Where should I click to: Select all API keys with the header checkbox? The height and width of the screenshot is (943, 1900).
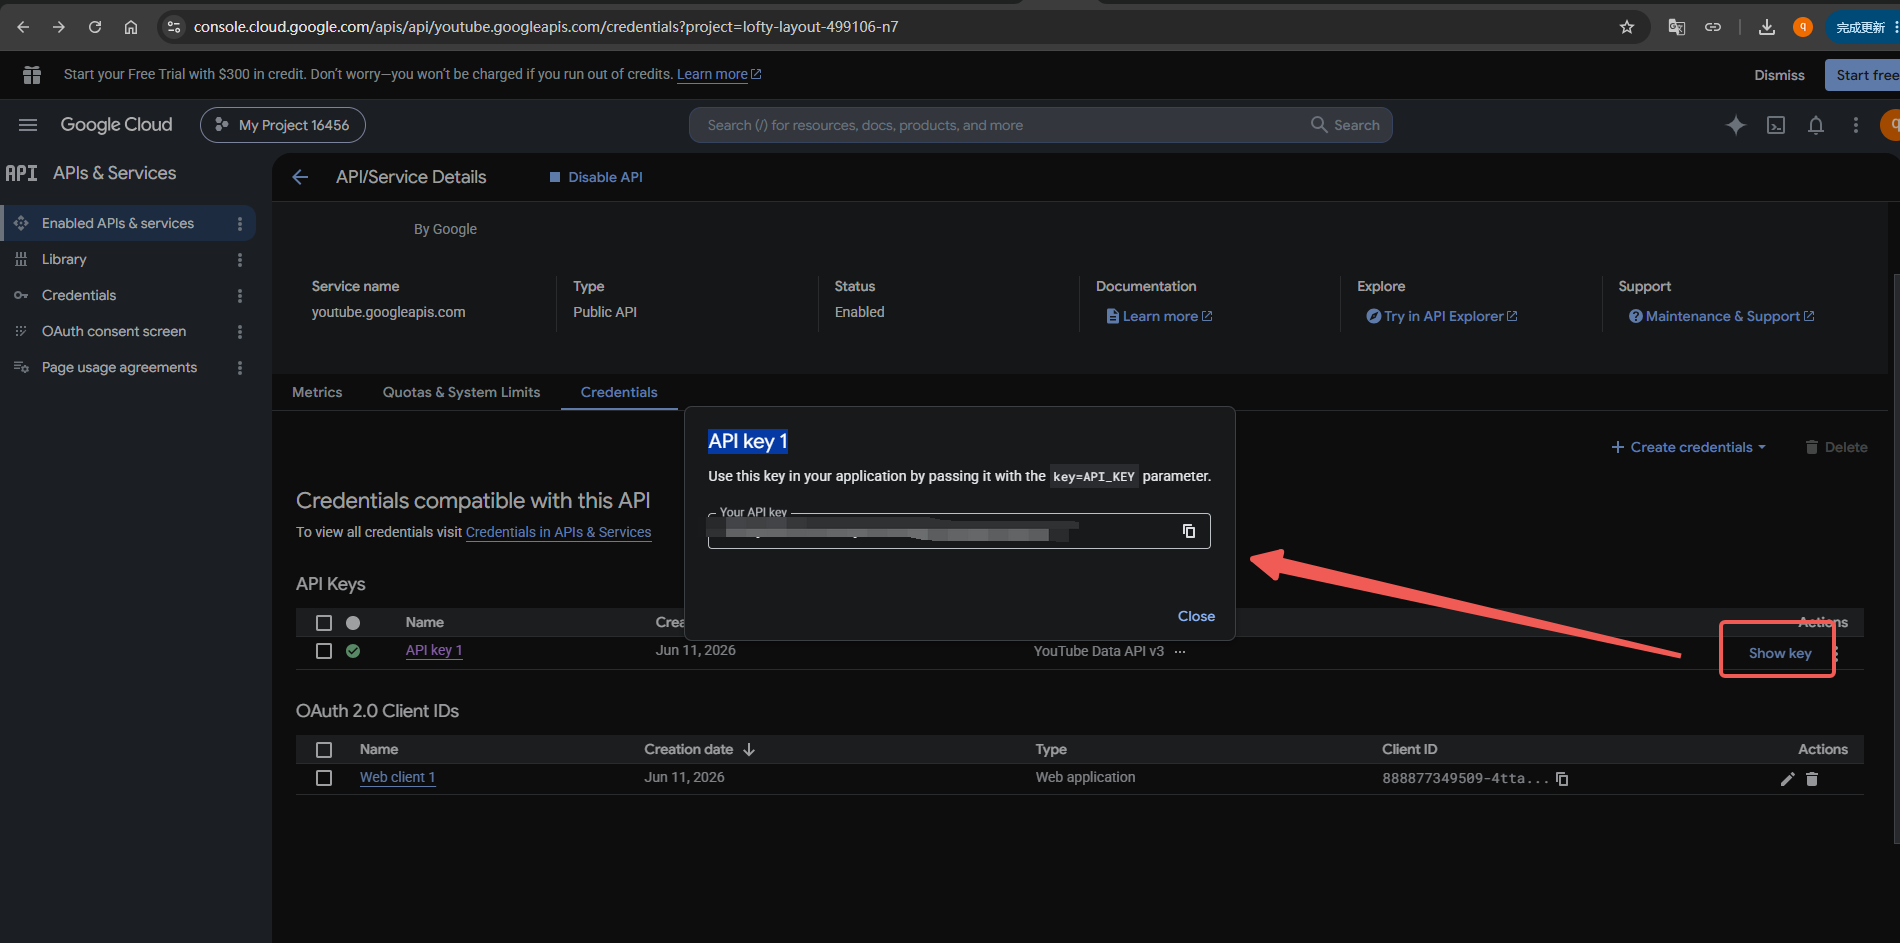(x=324, y=623)
